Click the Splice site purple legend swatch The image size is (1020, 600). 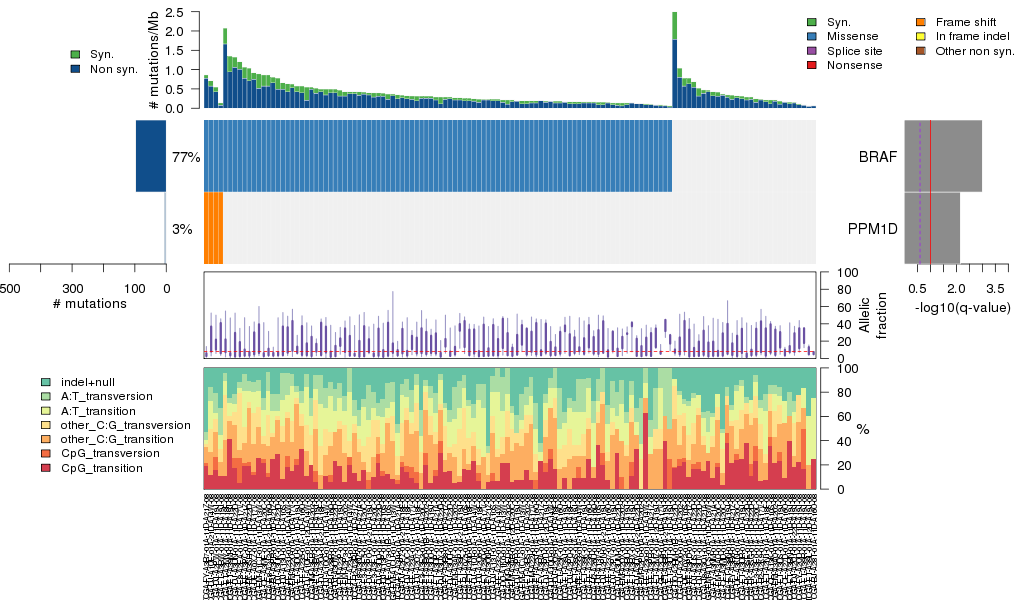coord(812,51)
